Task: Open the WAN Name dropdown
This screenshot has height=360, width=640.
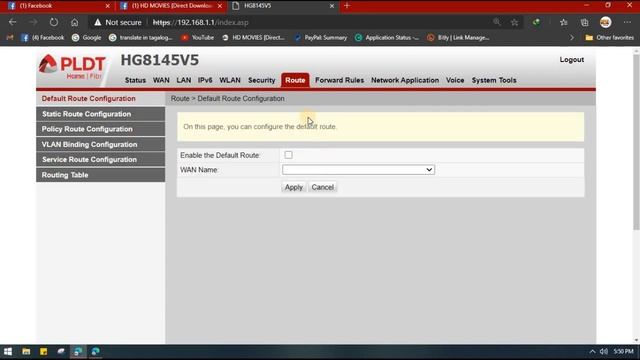Action: pos(358,170)
